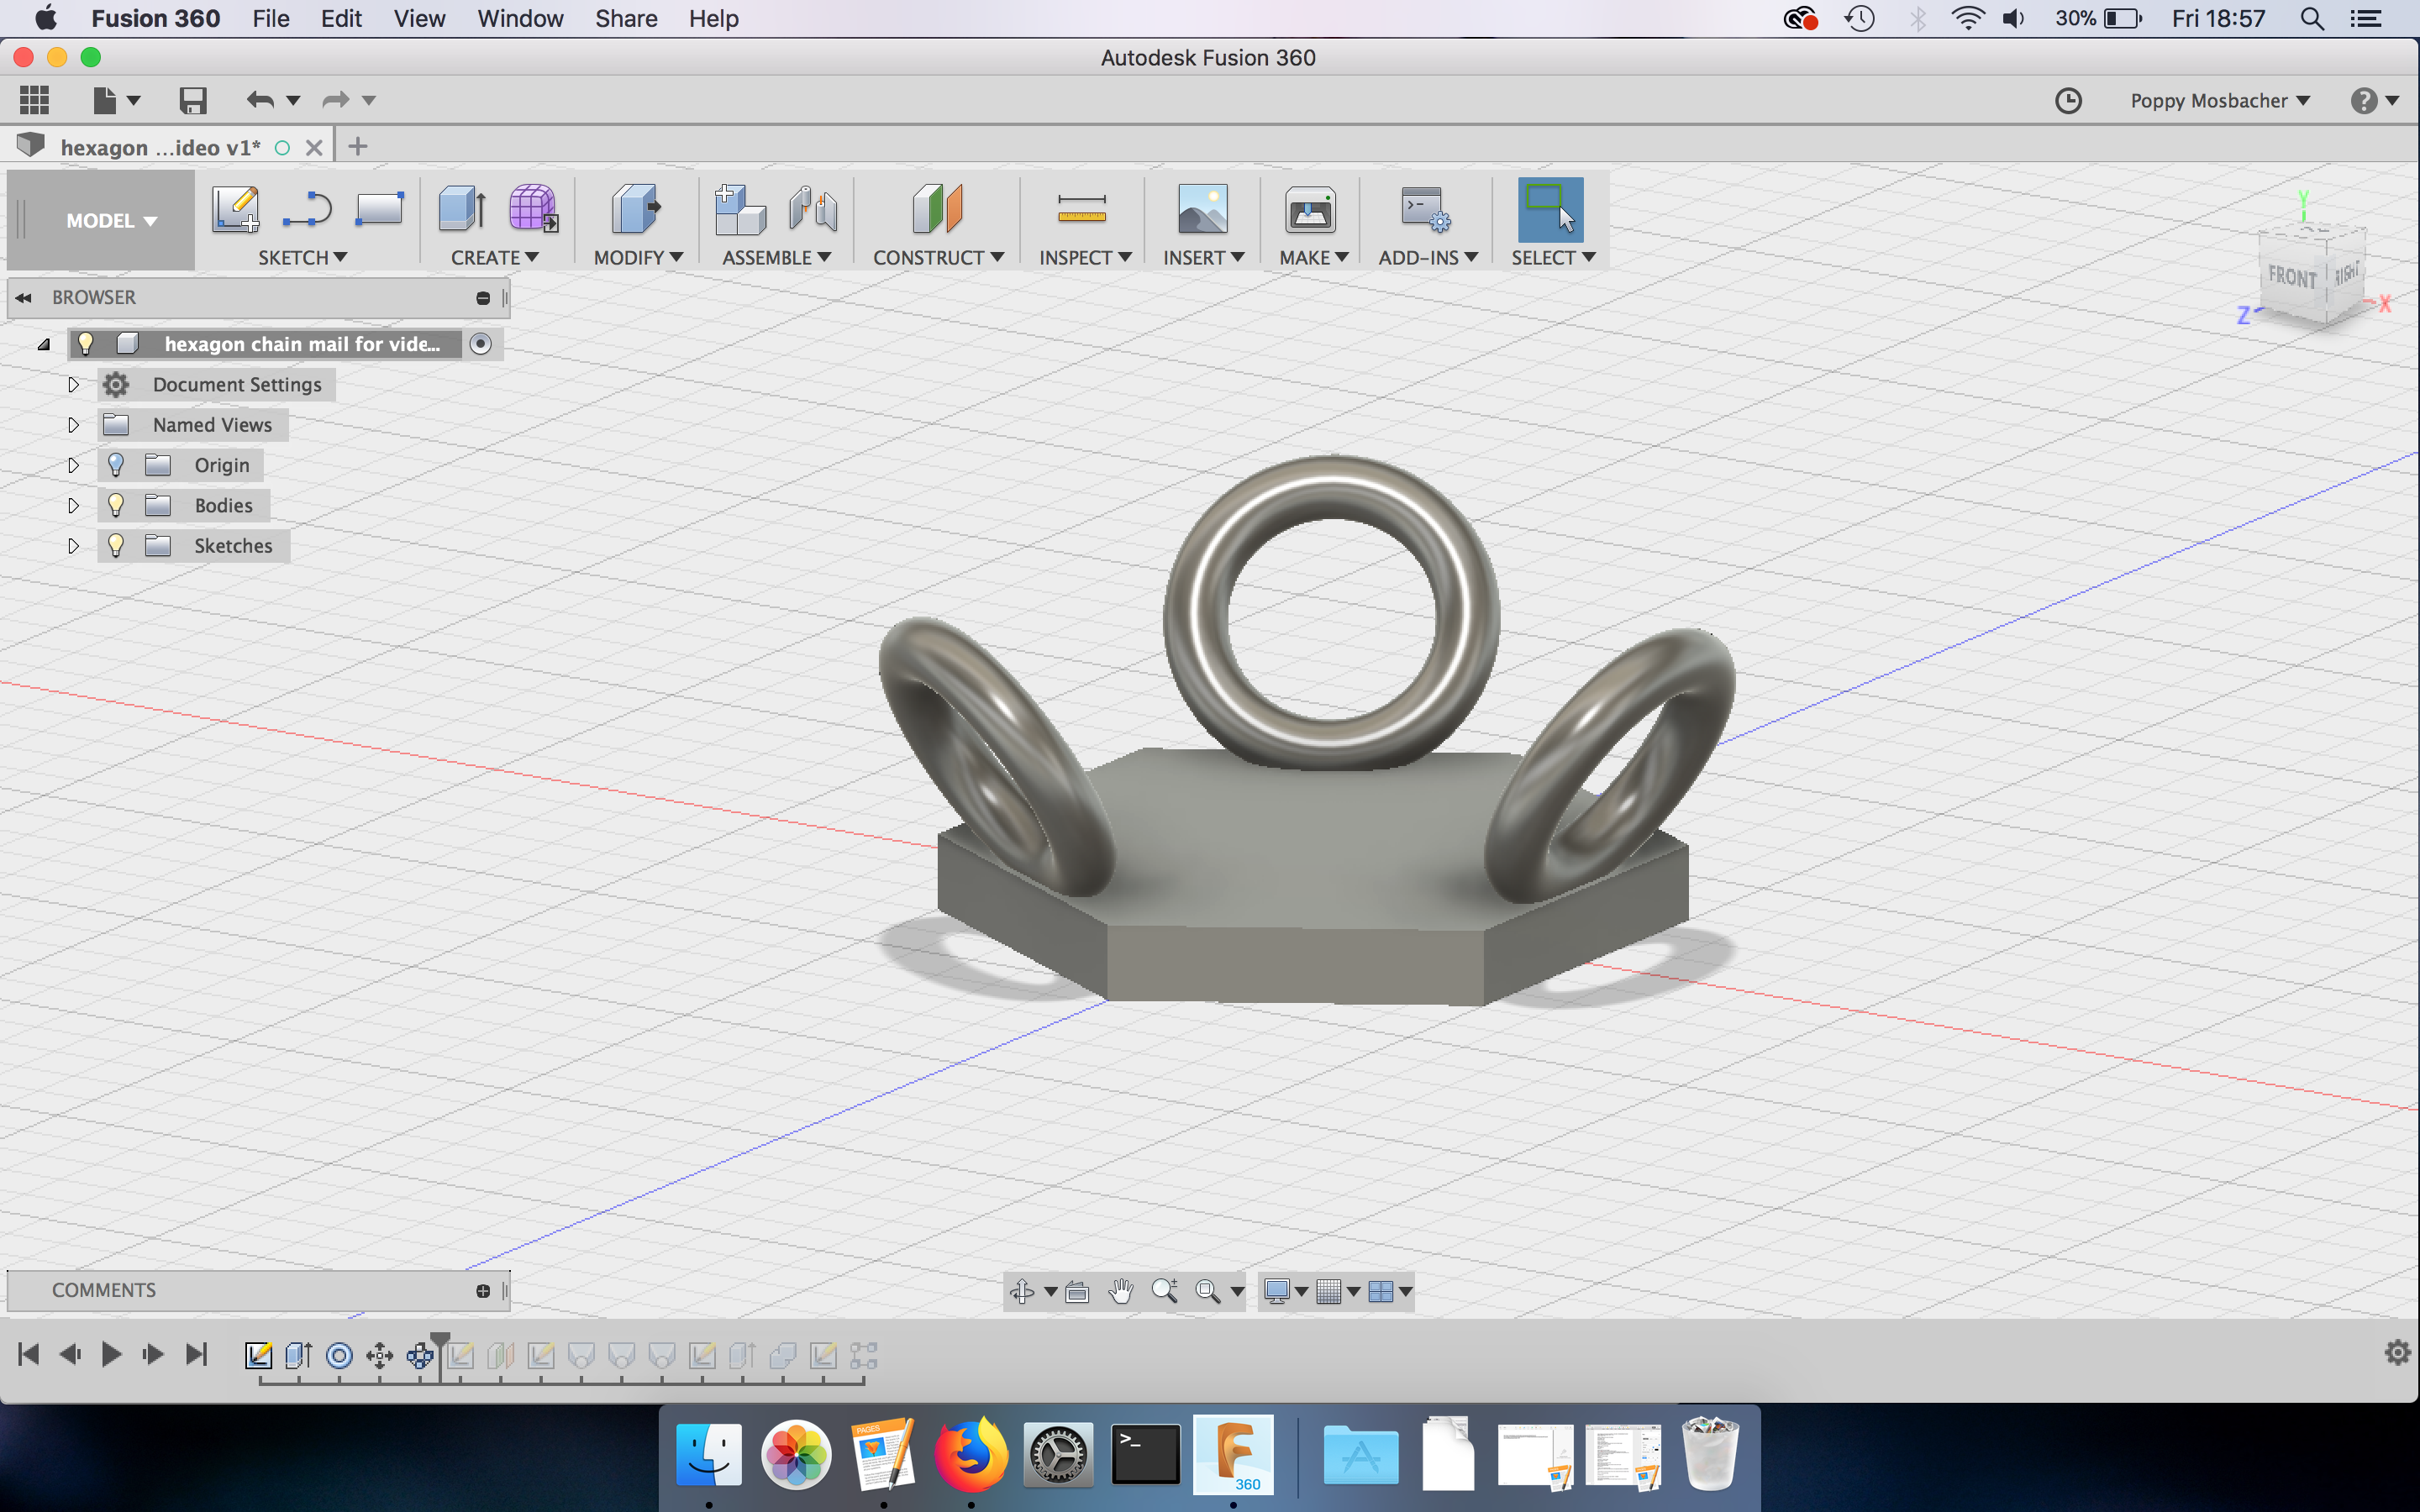Open the Share menu in the menu bar

coord(626,18)
